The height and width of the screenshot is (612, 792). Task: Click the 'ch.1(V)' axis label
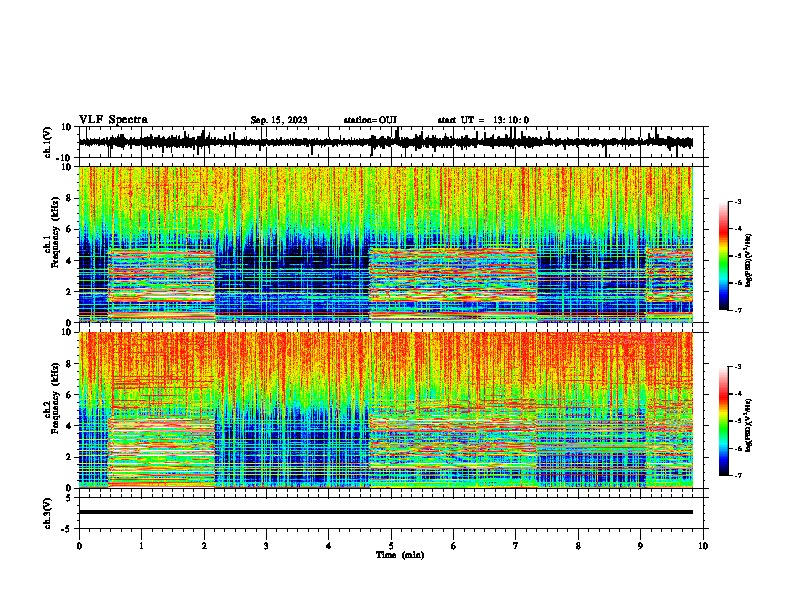[48, 142]
